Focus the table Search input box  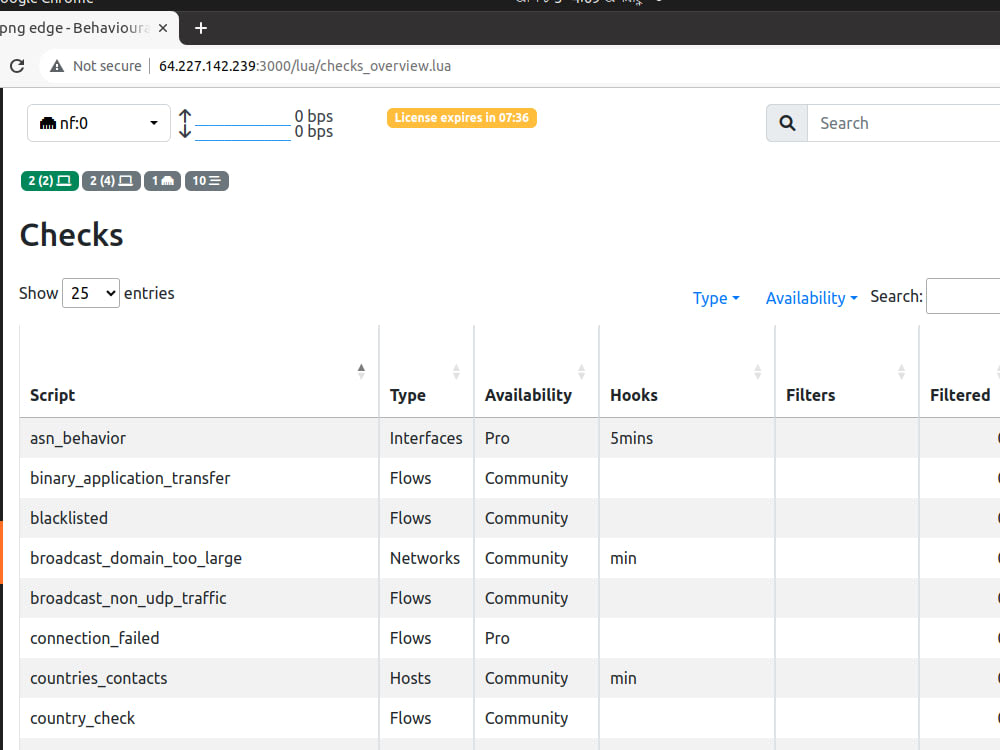(x=963, y=296)
